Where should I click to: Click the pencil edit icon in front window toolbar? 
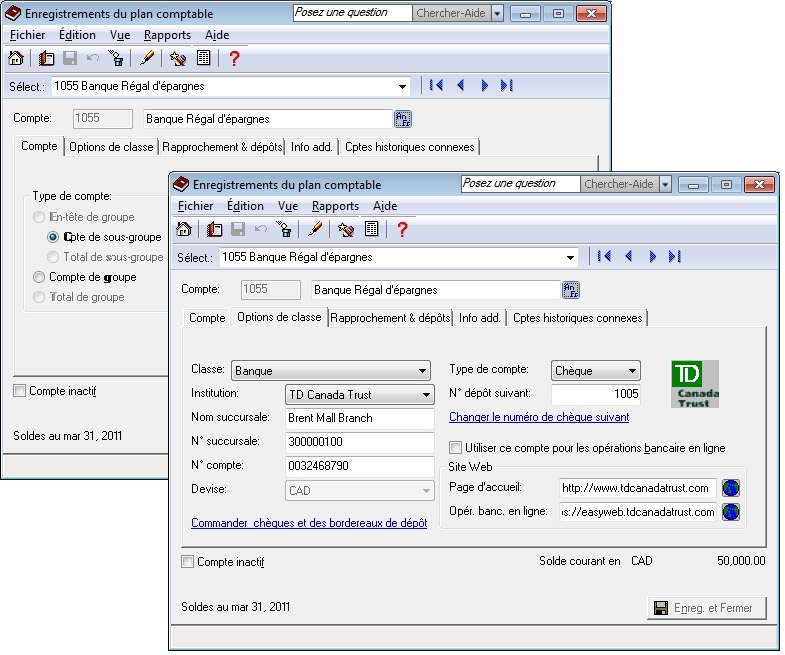[315, 229]
